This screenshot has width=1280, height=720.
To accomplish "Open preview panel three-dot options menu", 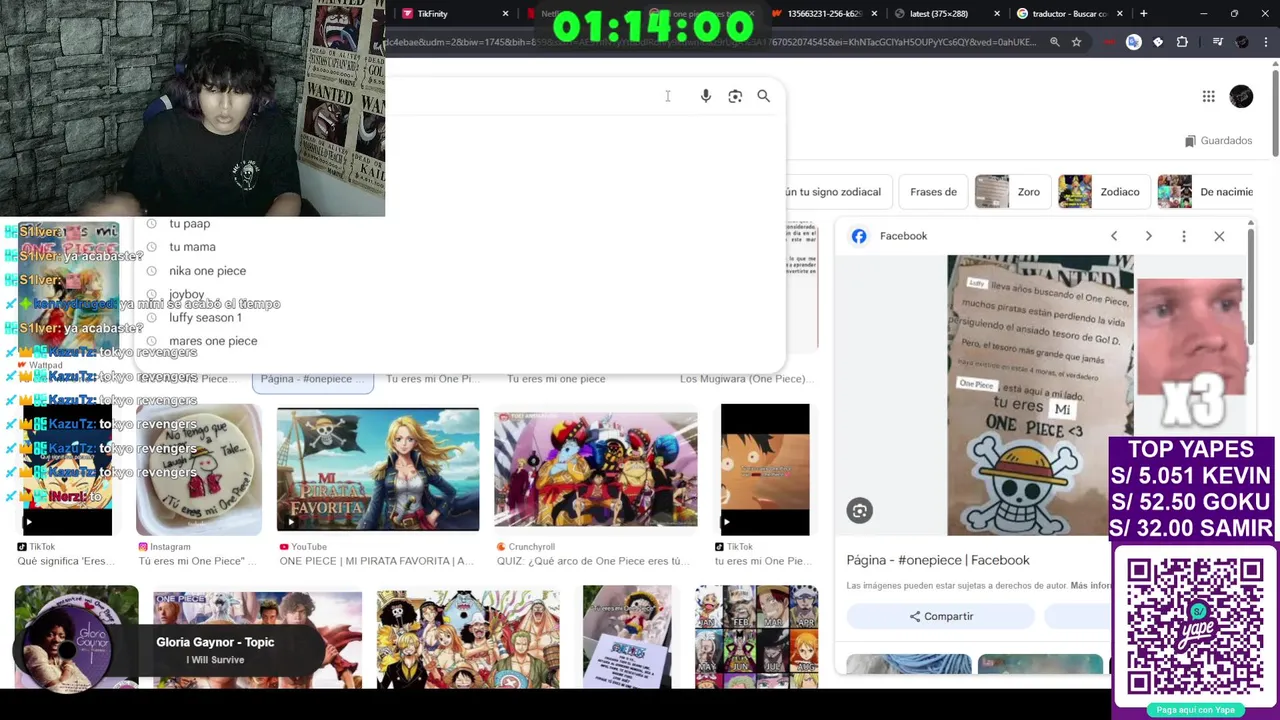I will pyautogui.click(x=1184, y=236).
